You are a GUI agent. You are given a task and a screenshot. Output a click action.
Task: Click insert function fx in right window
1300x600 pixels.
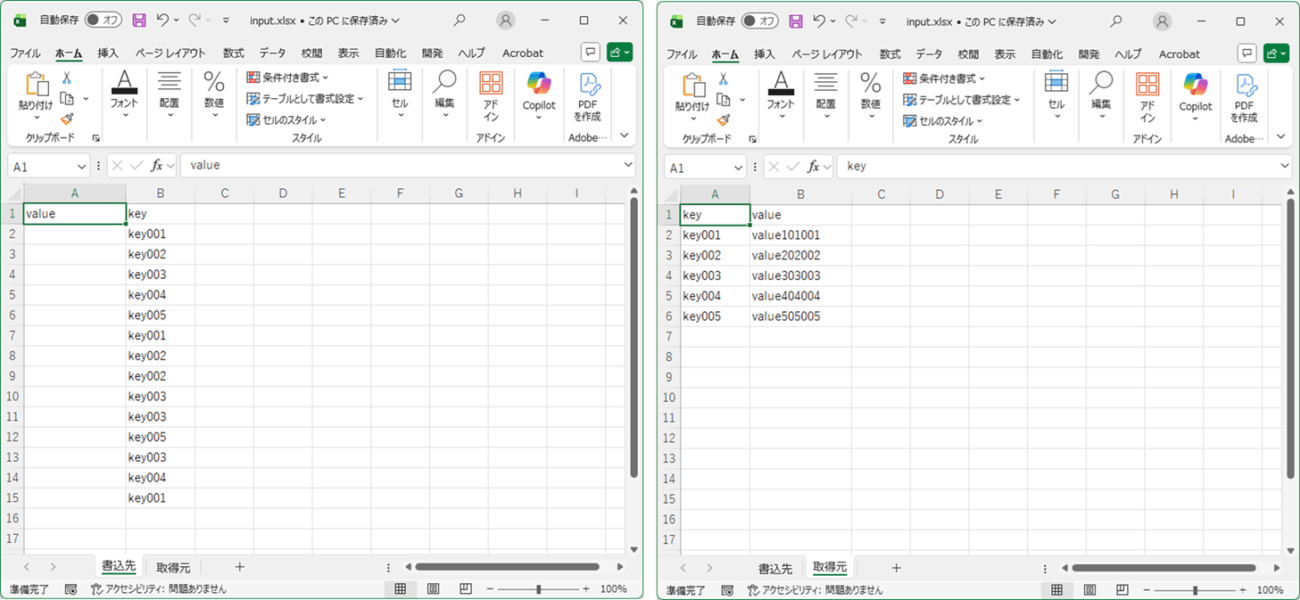click(816, 166)
